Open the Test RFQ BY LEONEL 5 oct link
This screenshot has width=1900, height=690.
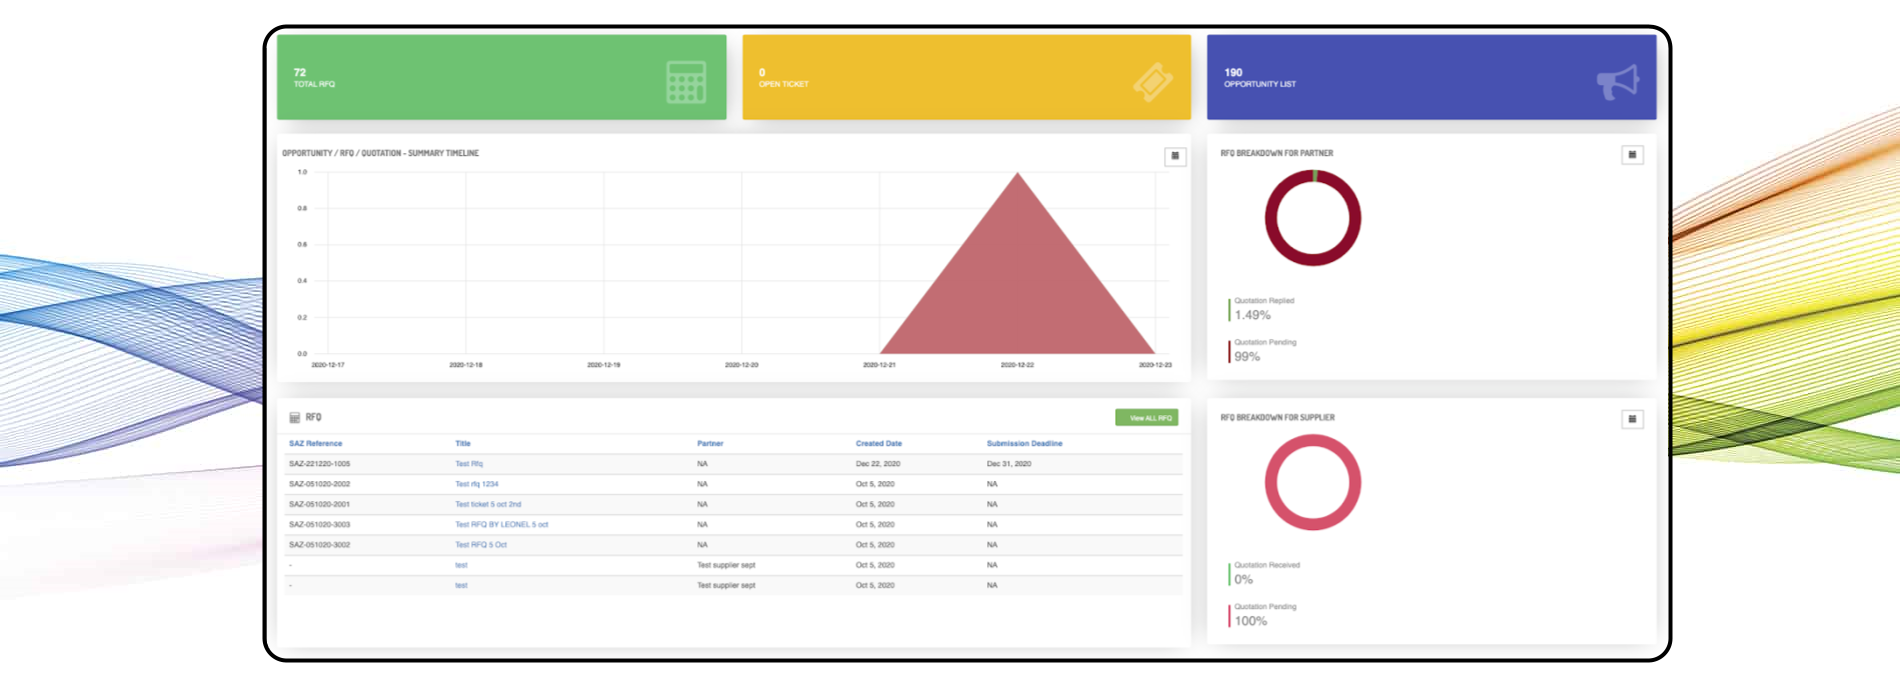pyautogui.click(x=502, y=524)
